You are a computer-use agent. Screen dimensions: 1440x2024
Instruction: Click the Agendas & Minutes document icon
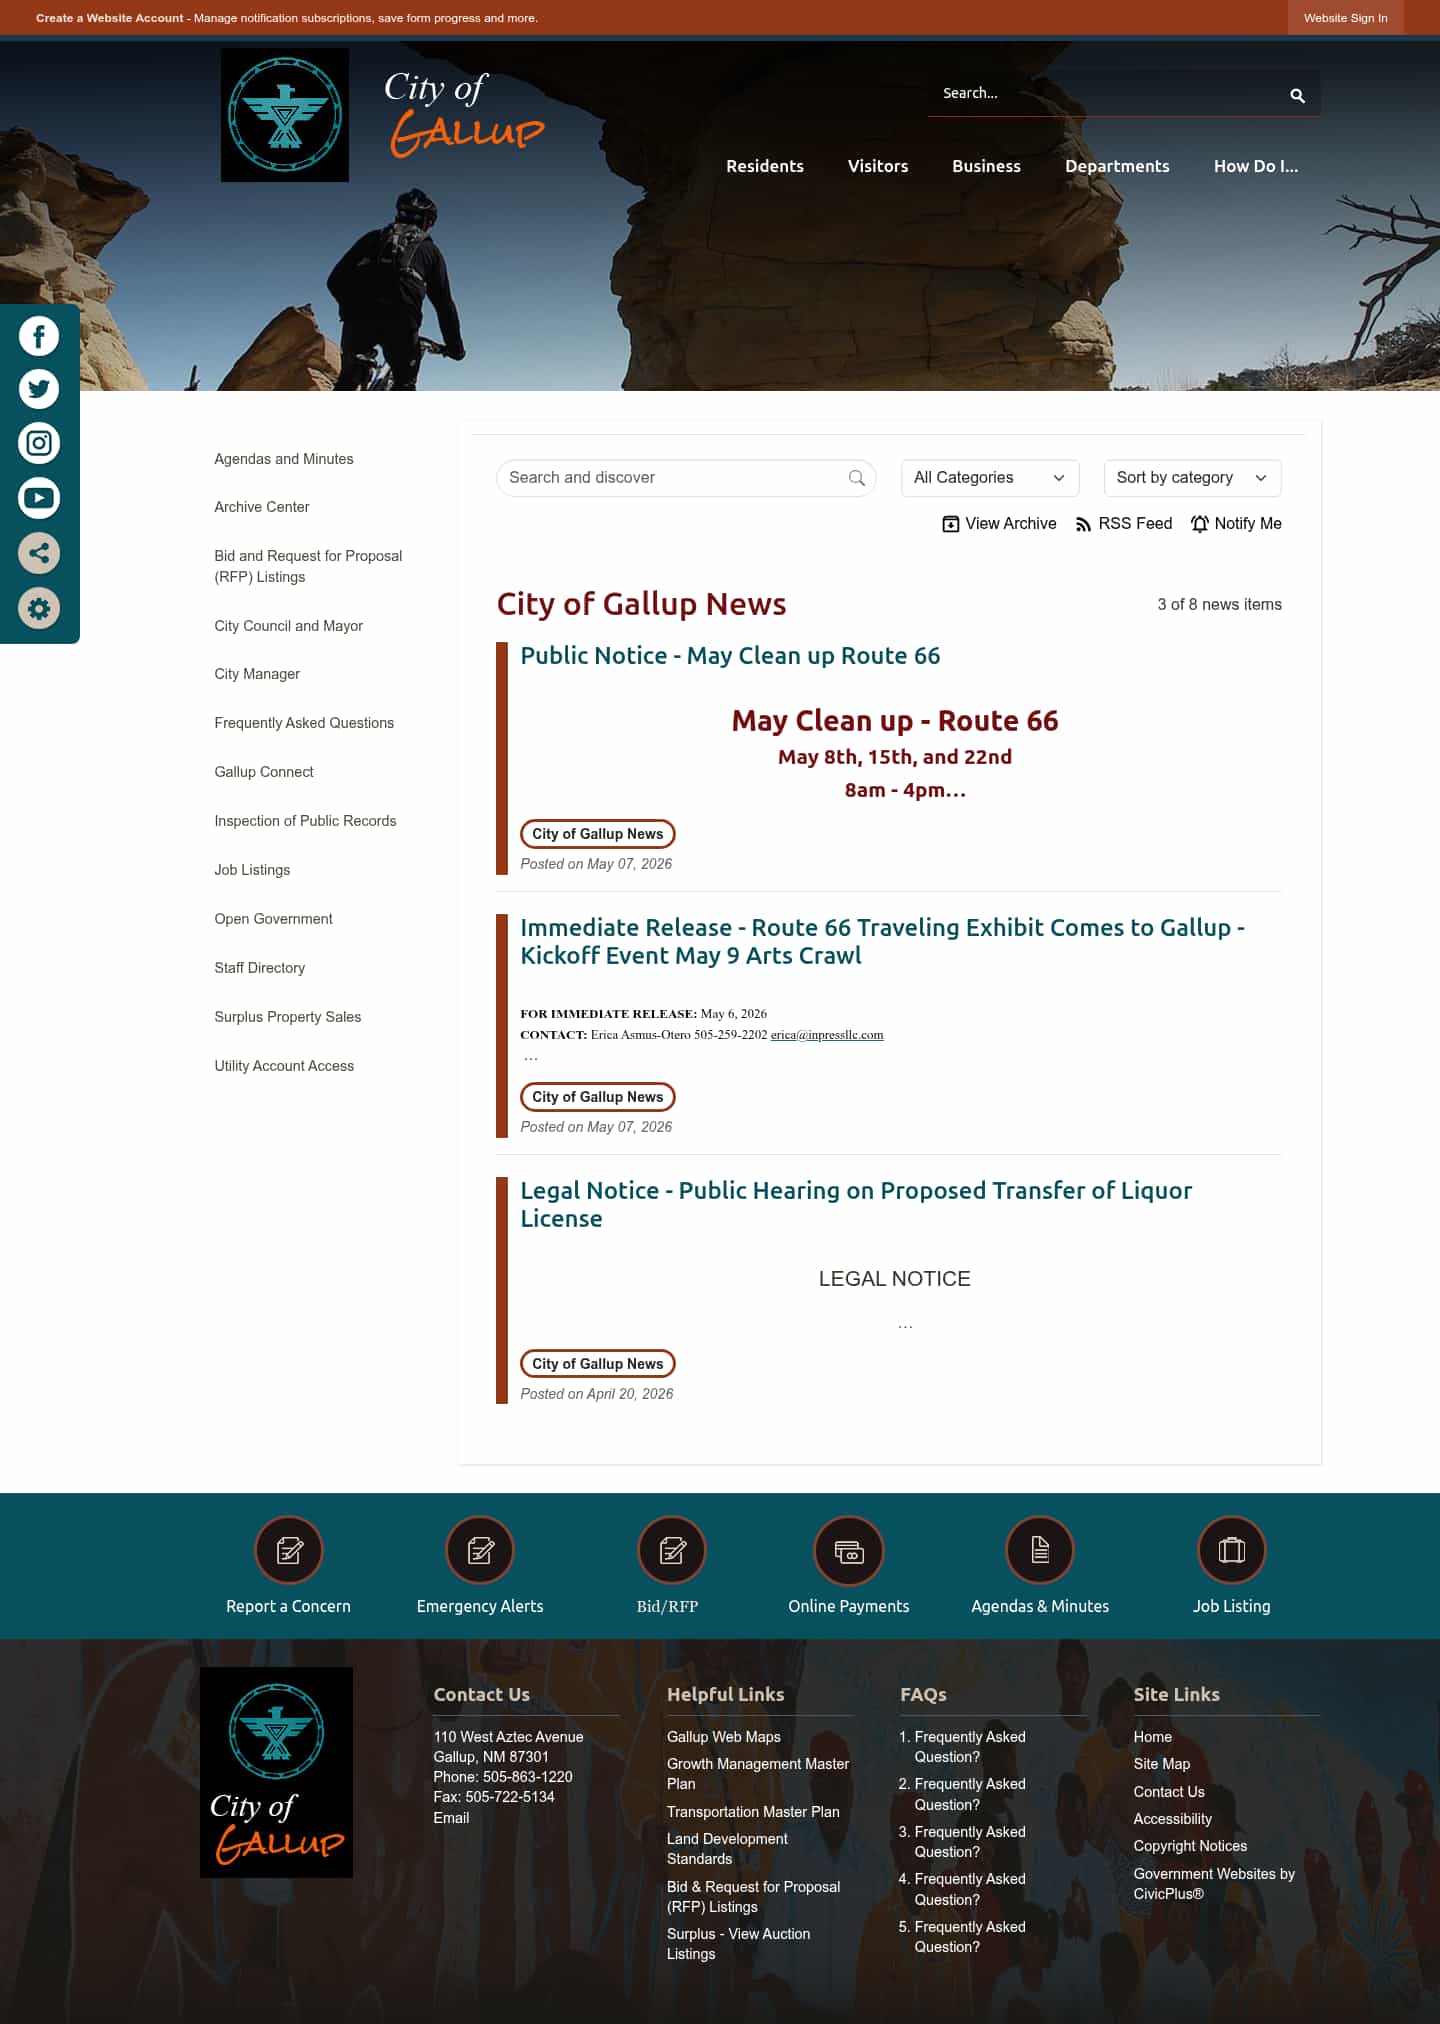pyautogui.click(x=1040, y=1550)
